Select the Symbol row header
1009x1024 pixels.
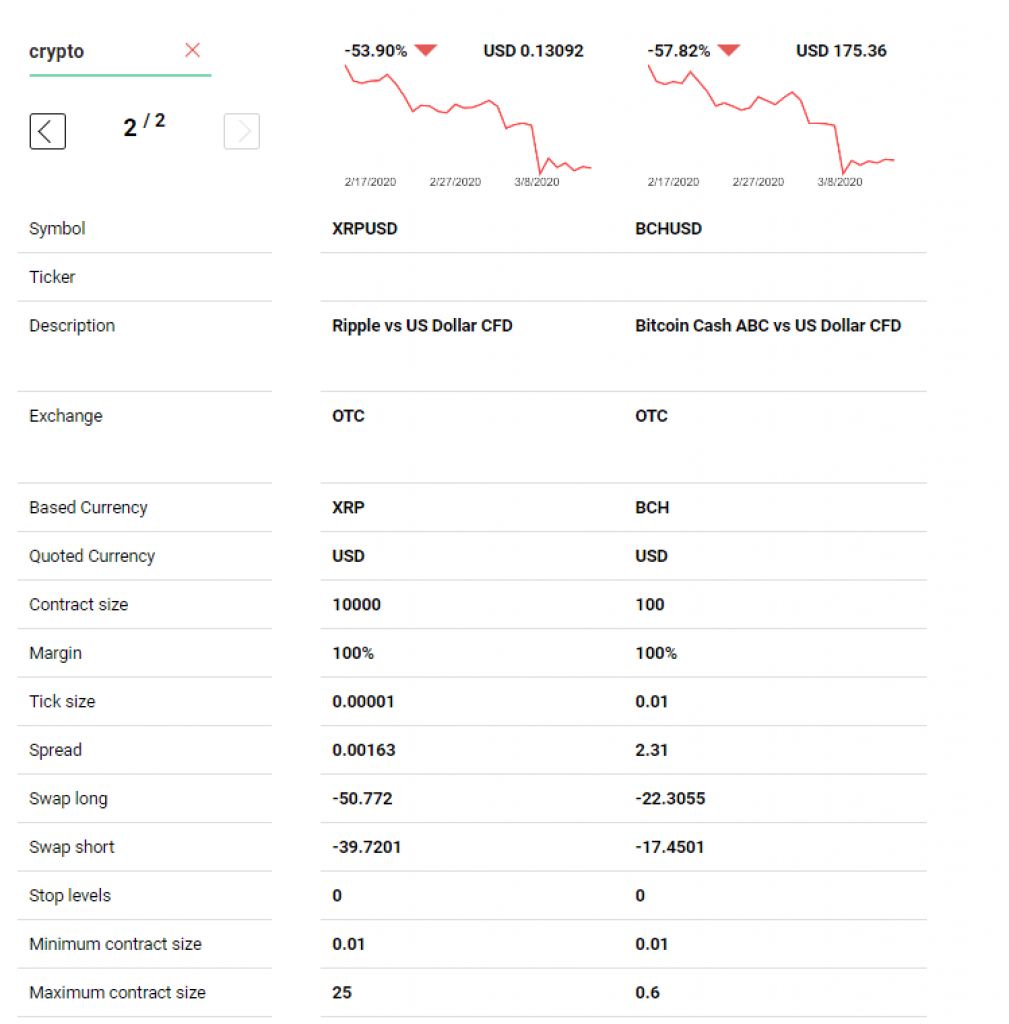(x=56, y=228)
